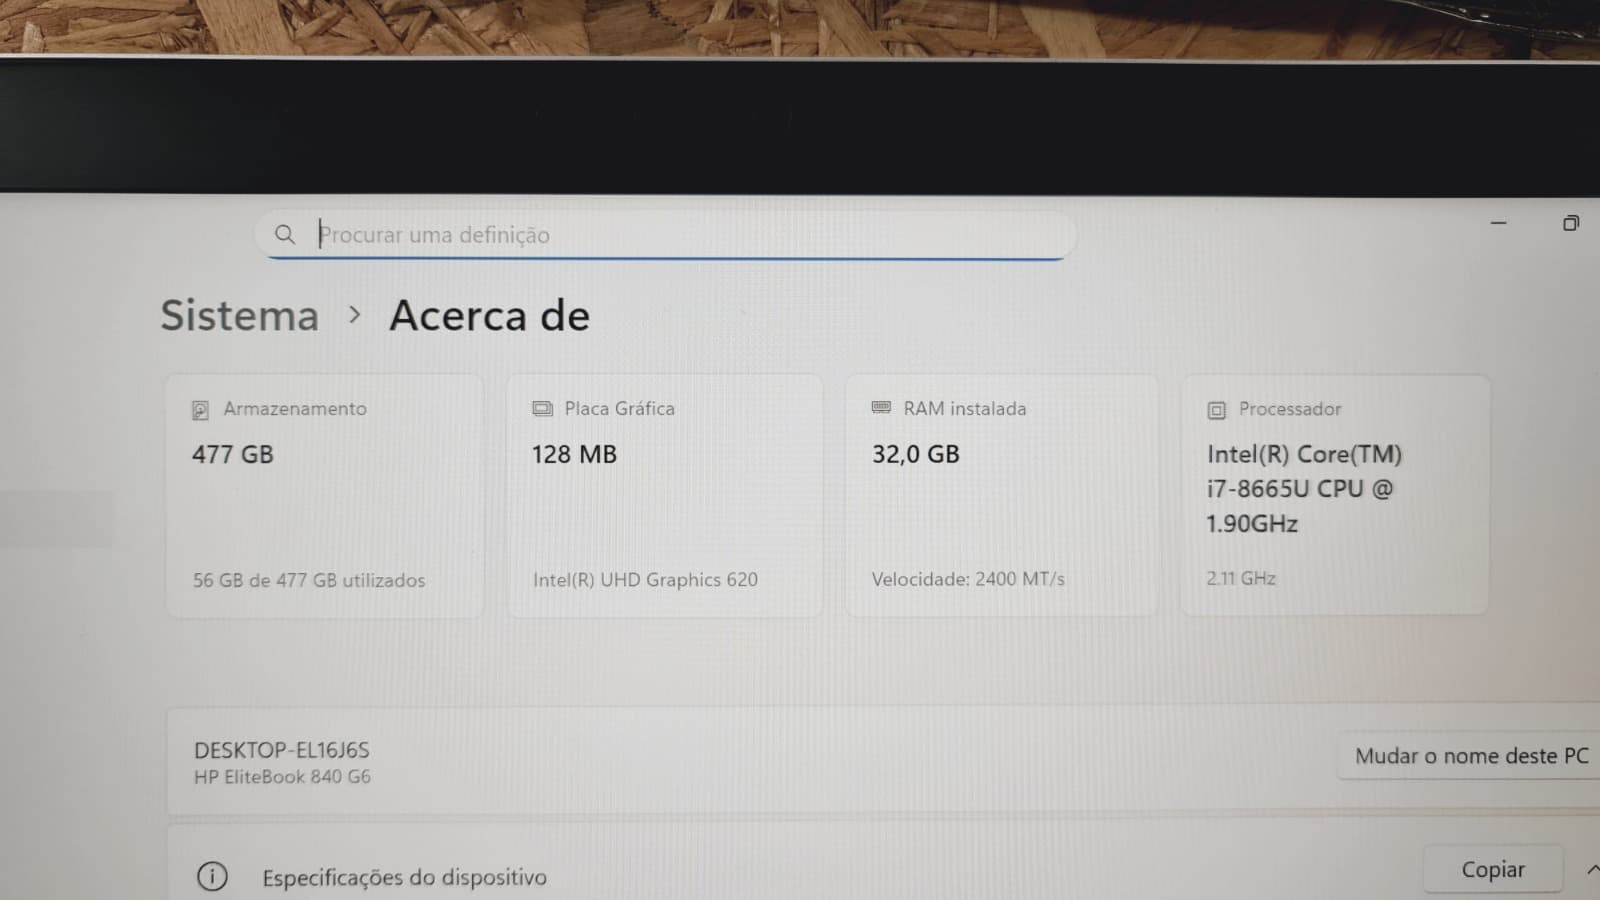Click the info icon beside Especificações do dispositivo
This screenshot has height=900, width=1600.
tap(212, 877)
